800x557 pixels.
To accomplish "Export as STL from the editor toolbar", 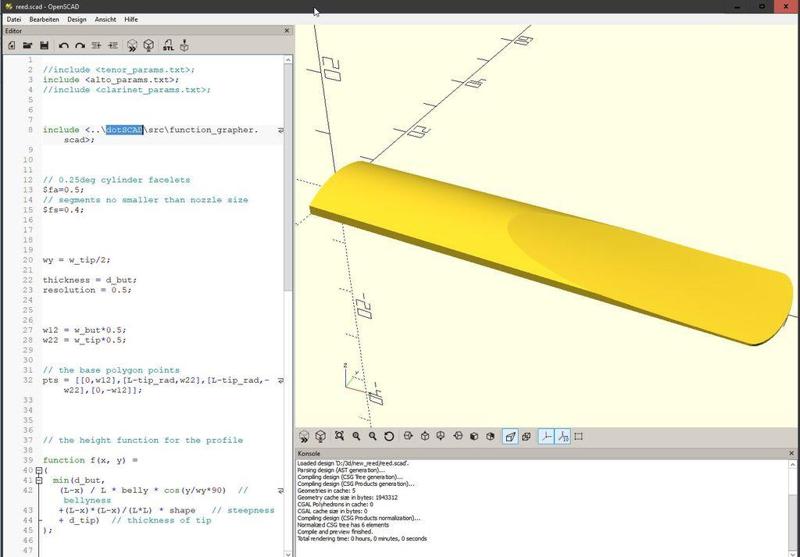I will [x=168, y=46].
